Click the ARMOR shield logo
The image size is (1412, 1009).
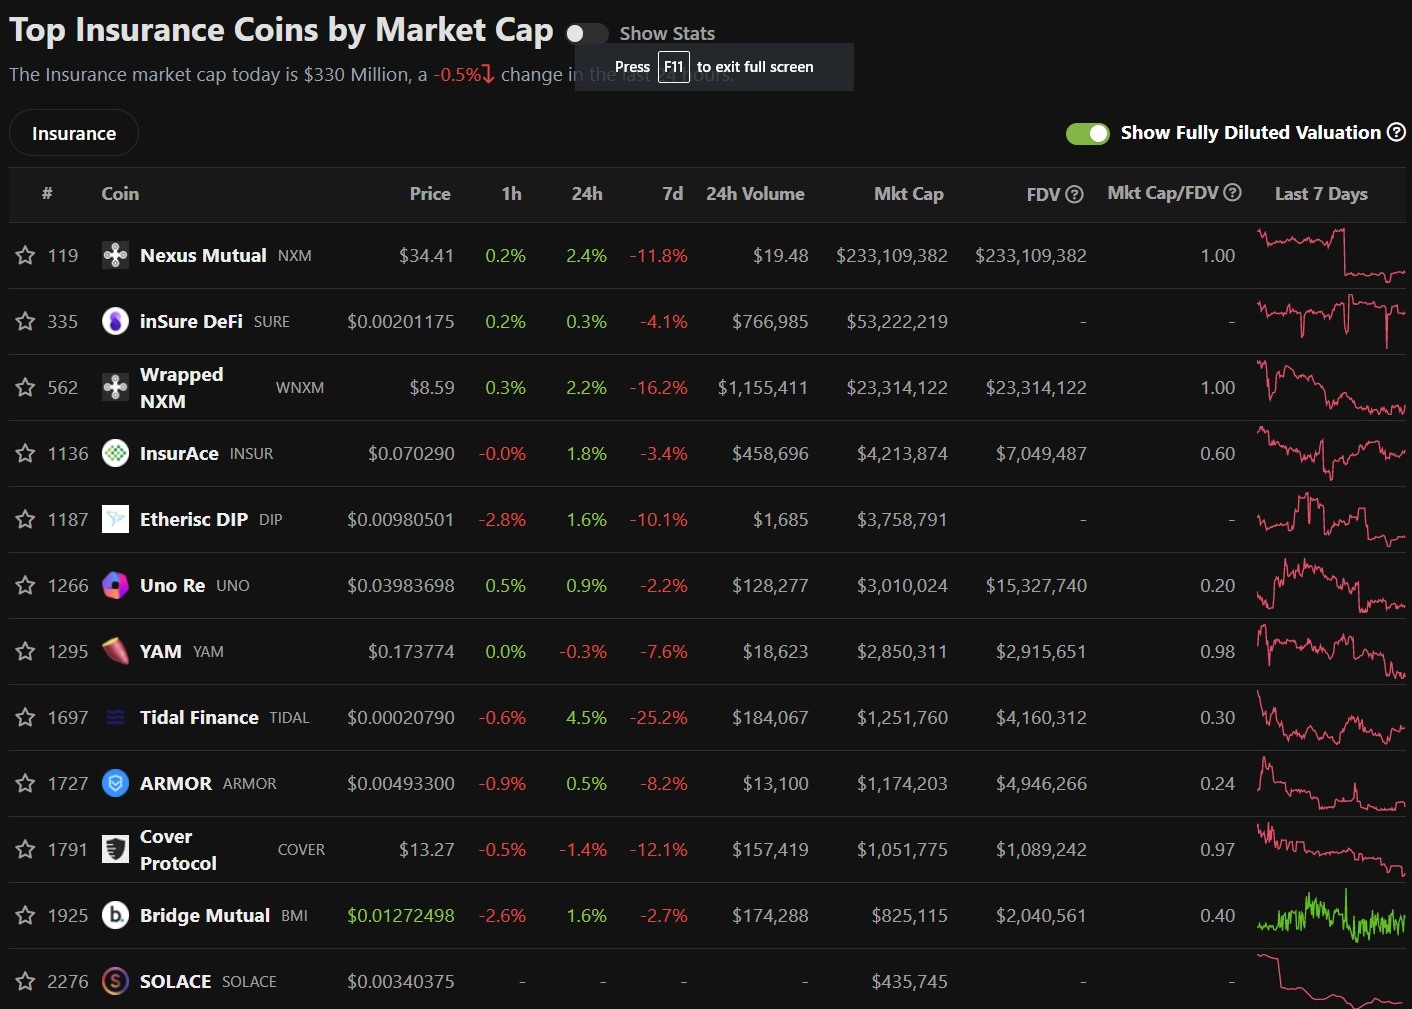(x=116, y=784)
